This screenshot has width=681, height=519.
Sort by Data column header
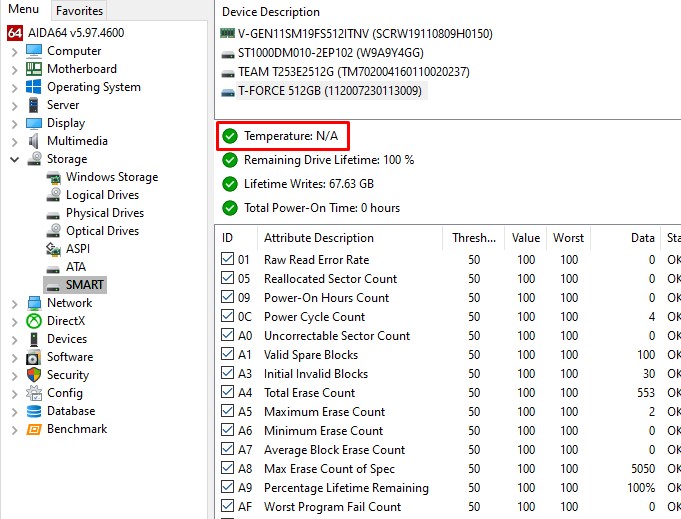pyautogui.click(x=625, y=238)
